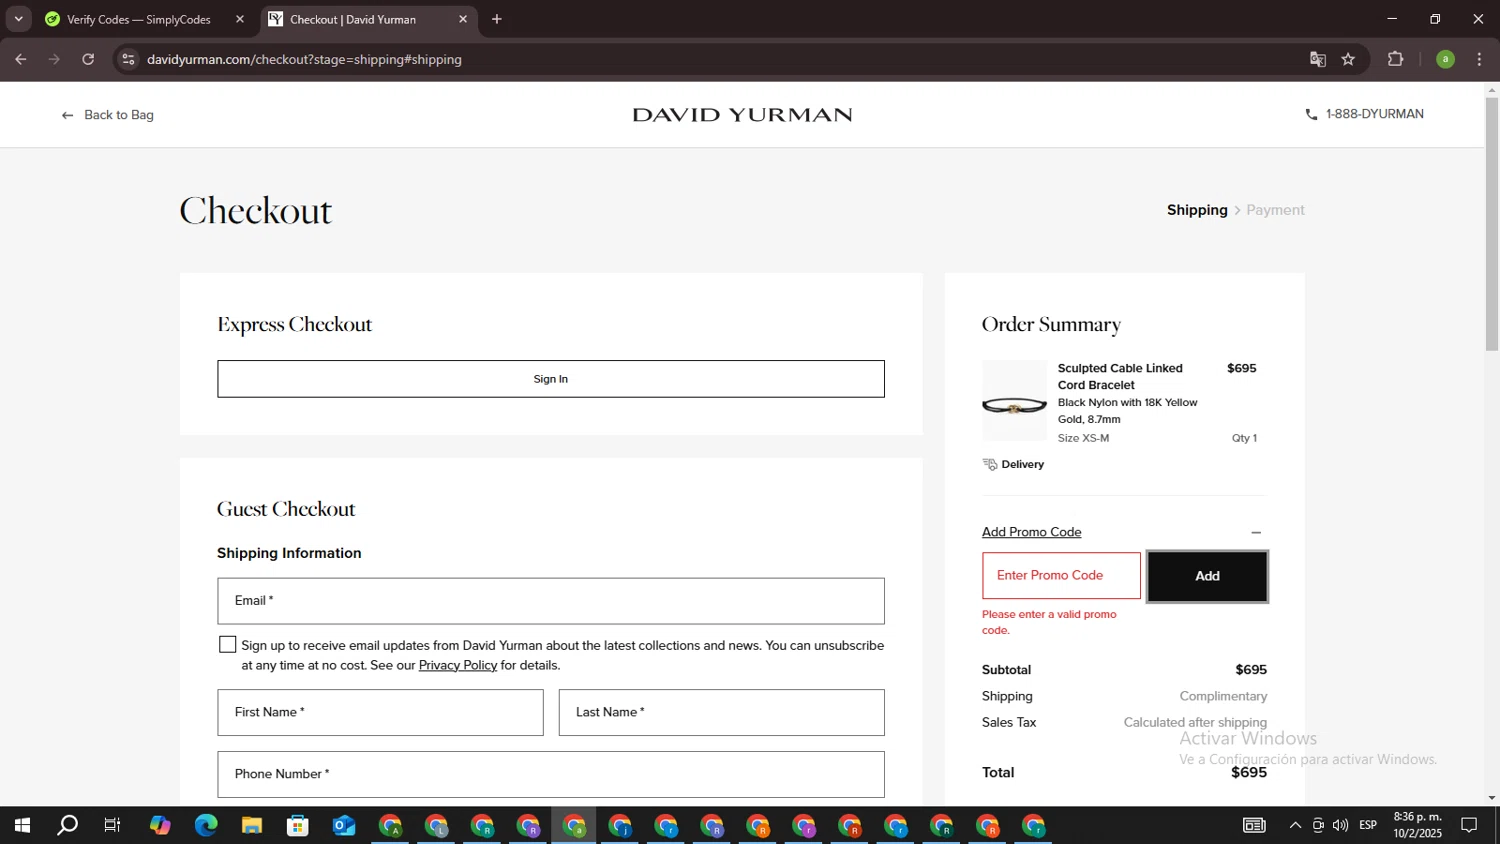1500x844 pixels.
Task: Open the taskbar clock showing 8:36 p. m.
Action: [x=1417, y=825]
